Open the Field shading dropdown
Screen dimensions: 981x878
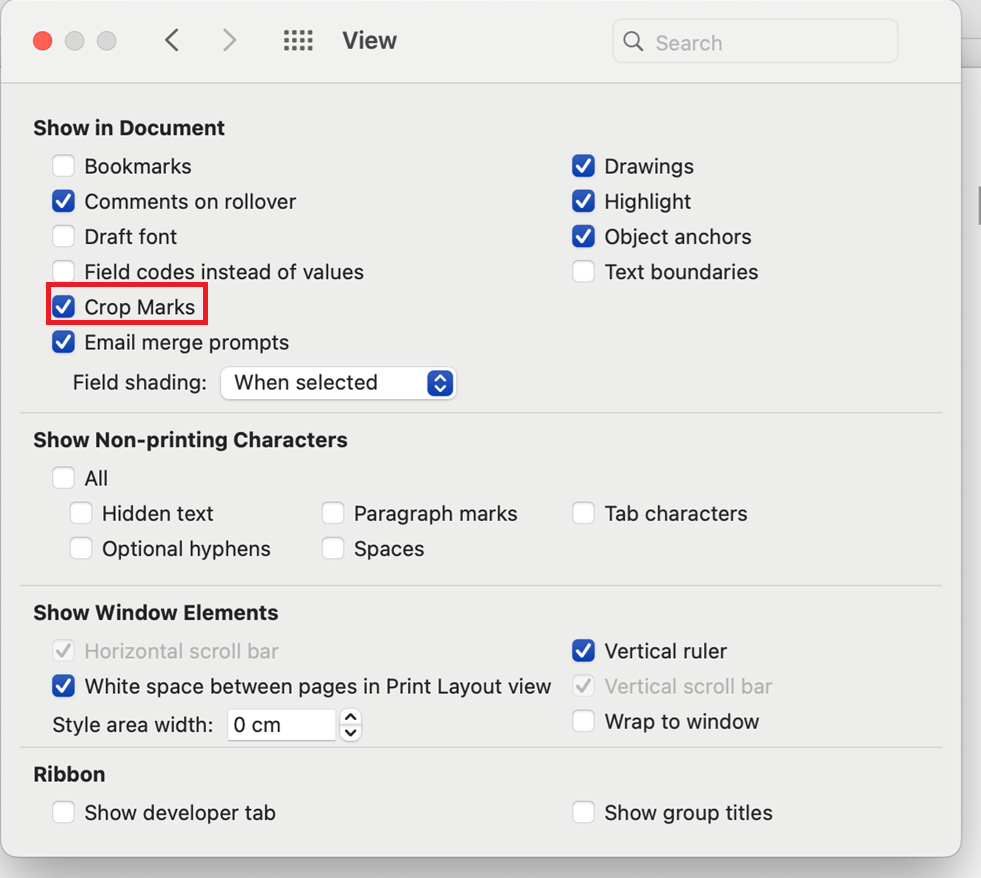click(x=338, y=383)
